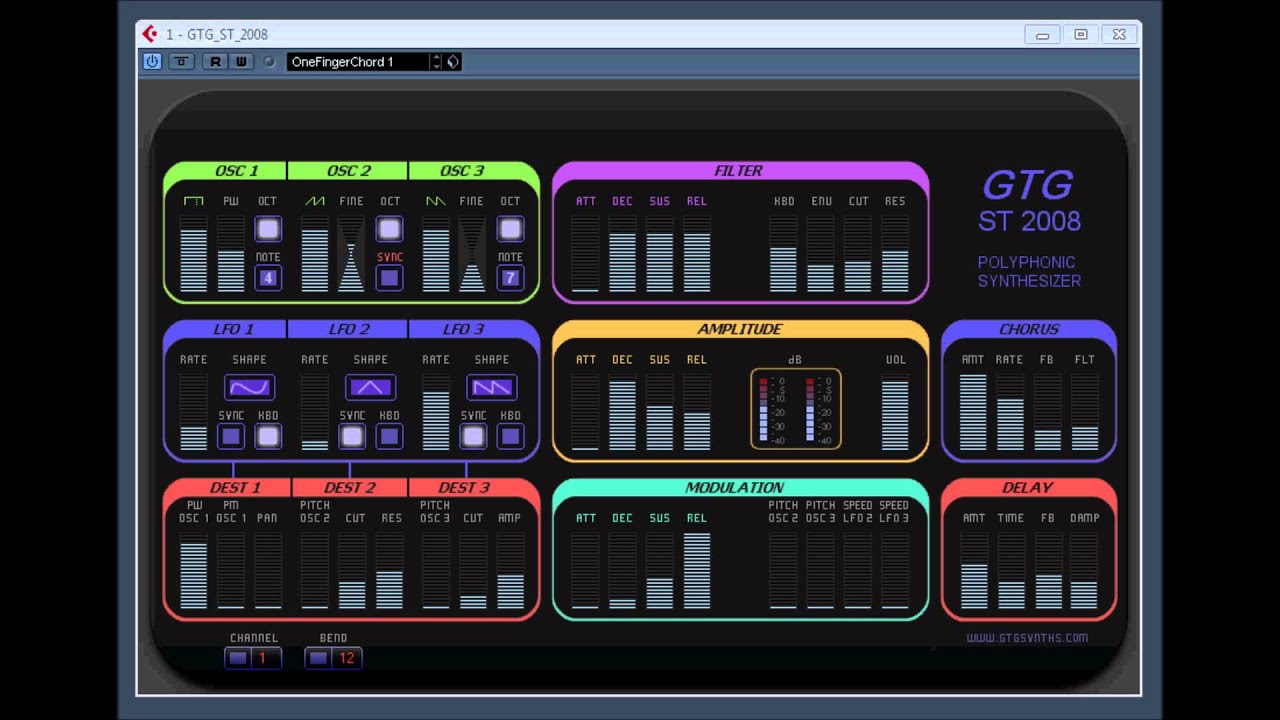This screenshot has height=720, width=1280.
Task: Set the Chorus FLT slider
Action: tap(1085, 412)
